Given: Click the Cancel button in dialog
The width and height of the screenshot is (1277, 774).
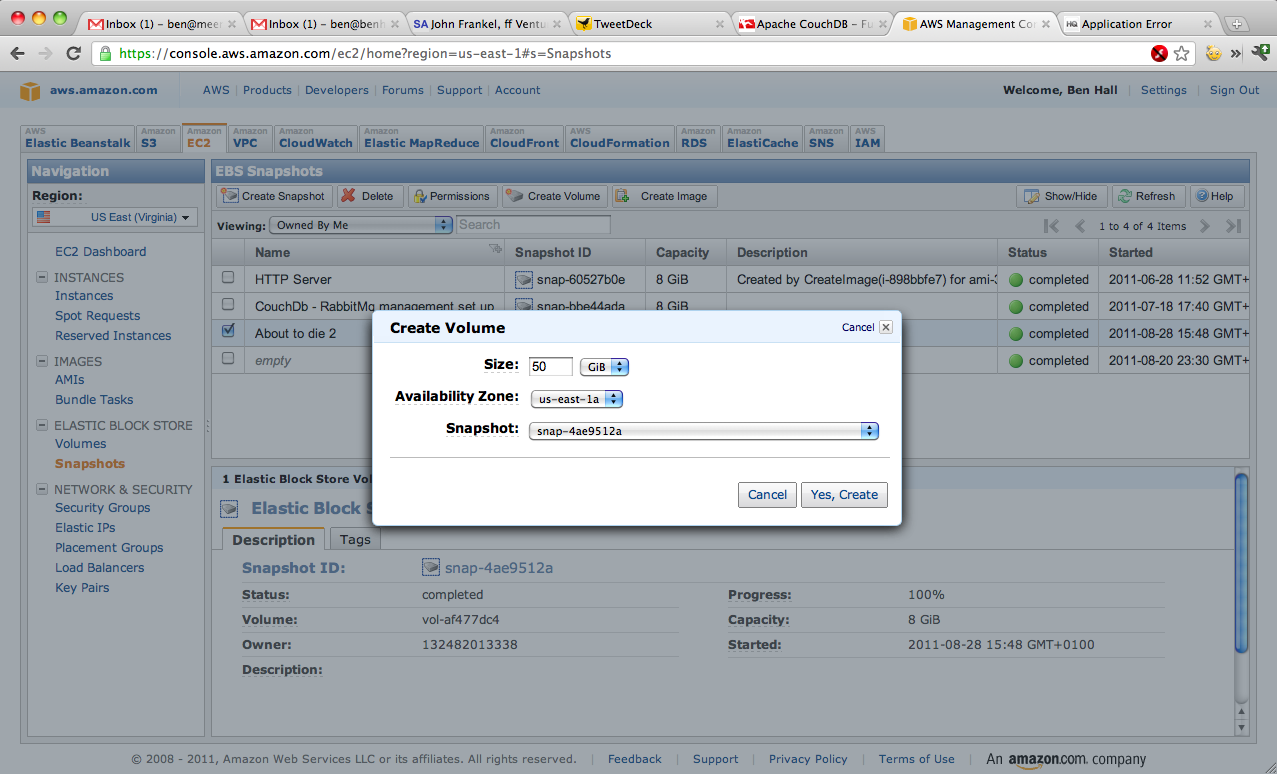Looking at the screenshot, I should pyautogui.click(x=768, y=494).
